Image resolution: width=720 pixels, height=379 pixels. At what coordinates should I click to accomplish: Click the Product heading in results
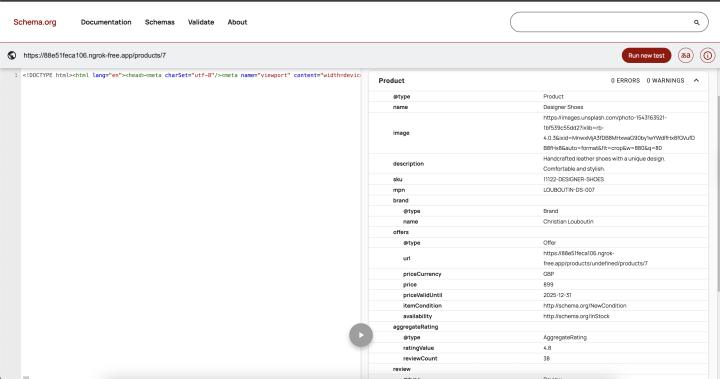point(392,80)
